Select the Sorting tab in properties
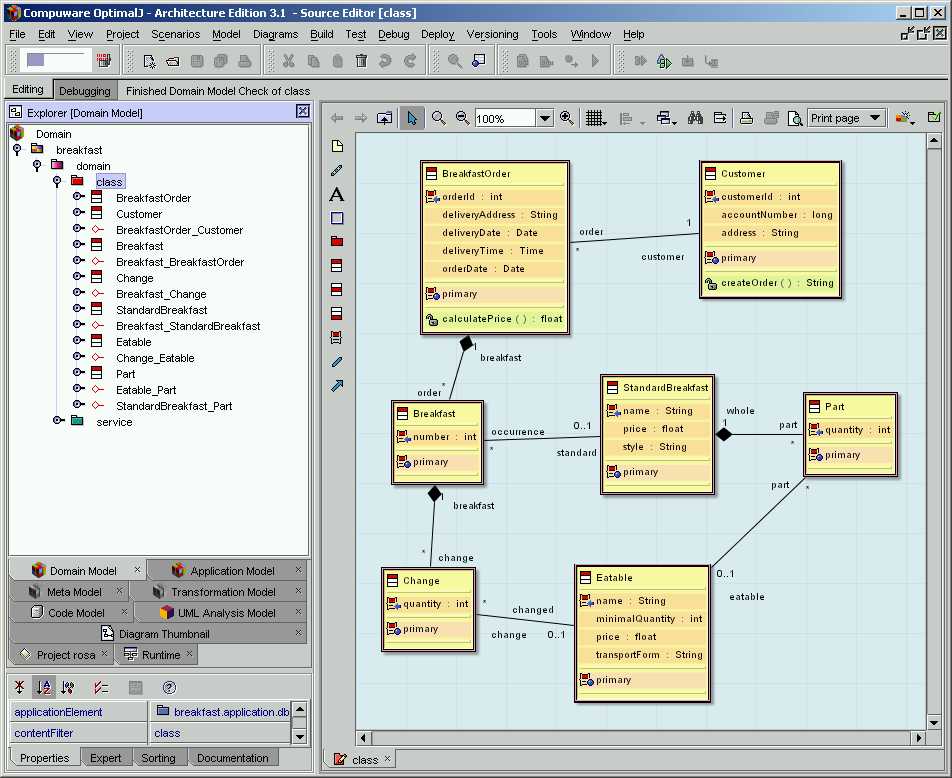This screenshot has height=778, width=952. tap(158, 758)
